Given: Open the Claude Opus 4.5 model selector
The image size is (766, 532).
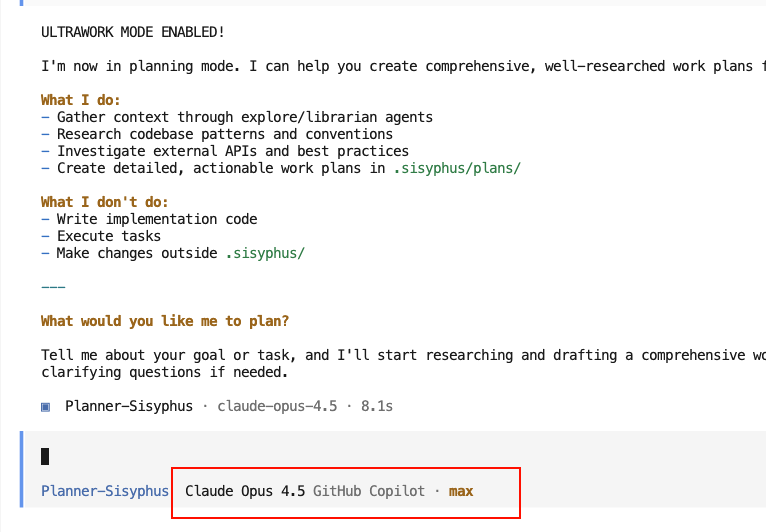Looking at the screenshot, I should pos(245,491).
